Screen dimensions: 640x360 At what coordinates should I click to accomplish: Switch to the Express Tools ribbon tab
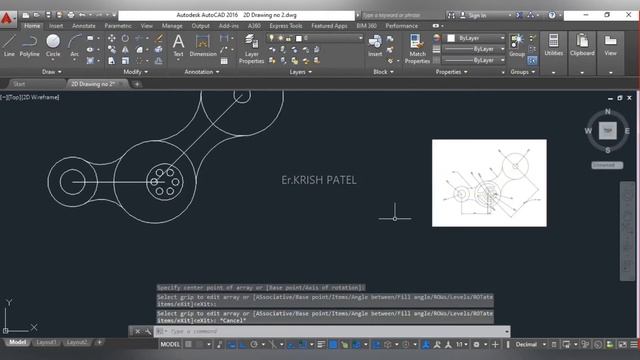286,26
